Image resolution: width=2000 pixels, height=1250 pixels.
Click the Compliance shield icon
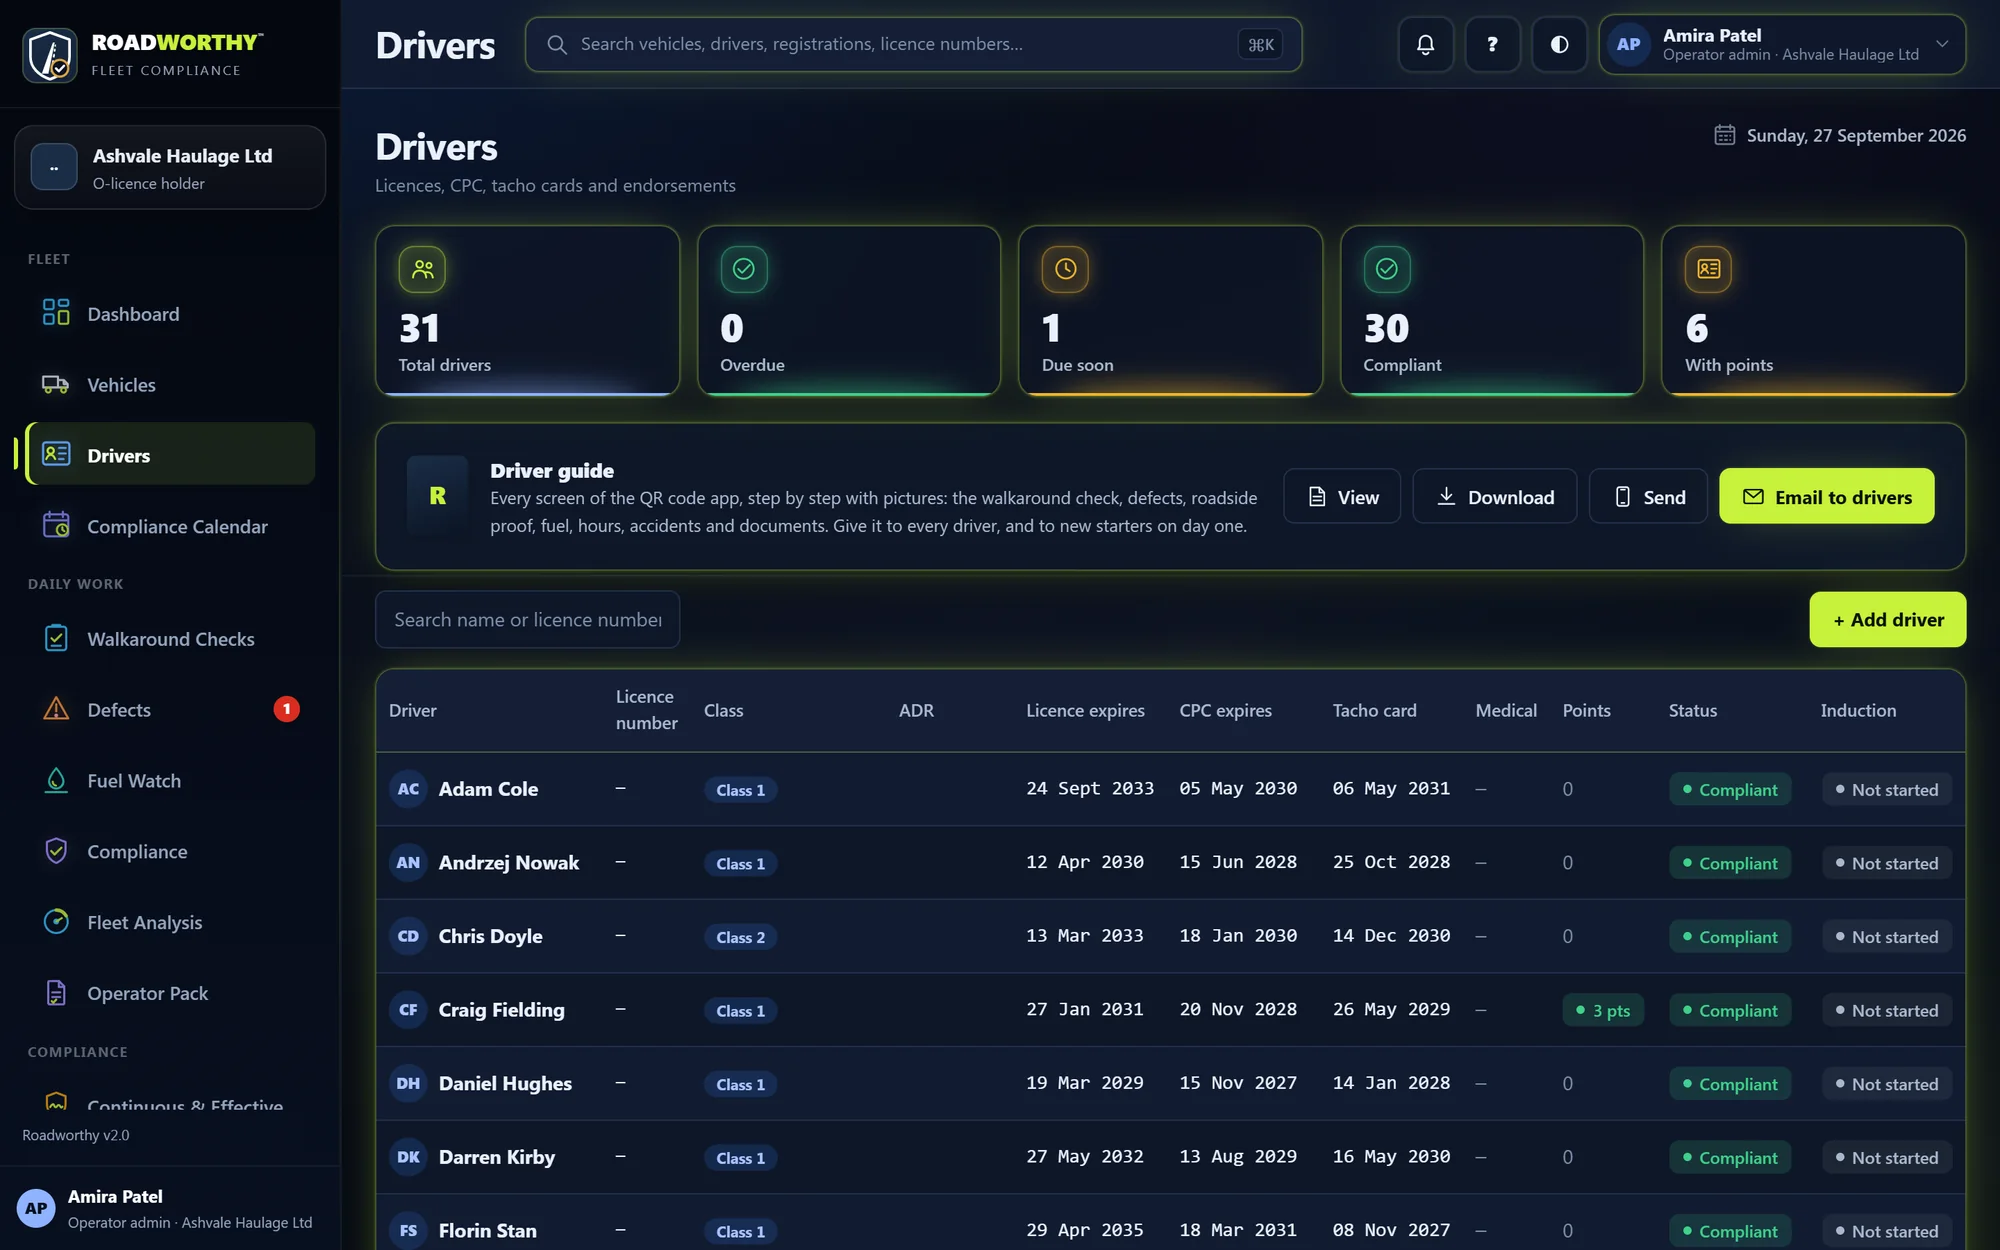point(56,851)
